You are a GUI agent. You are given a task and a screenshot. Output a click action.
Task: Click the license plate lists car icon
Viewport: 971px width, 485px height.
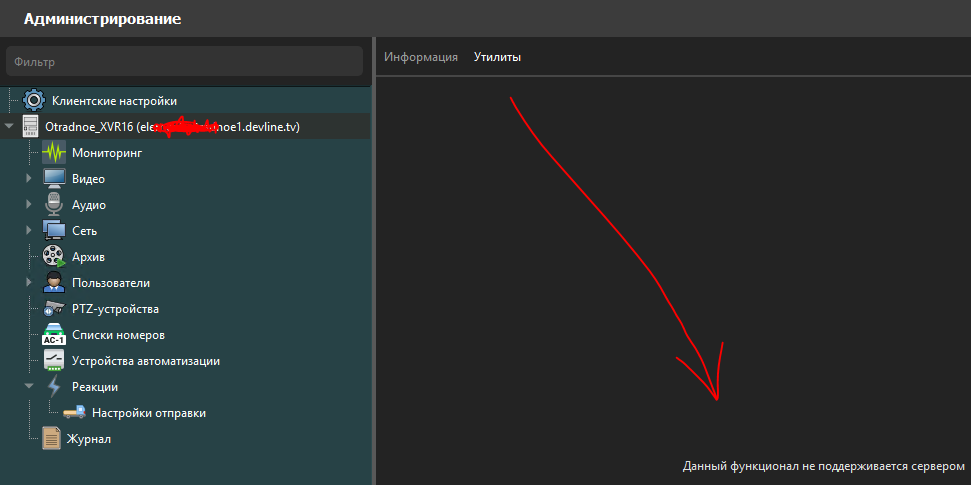[x=54, y=334]
